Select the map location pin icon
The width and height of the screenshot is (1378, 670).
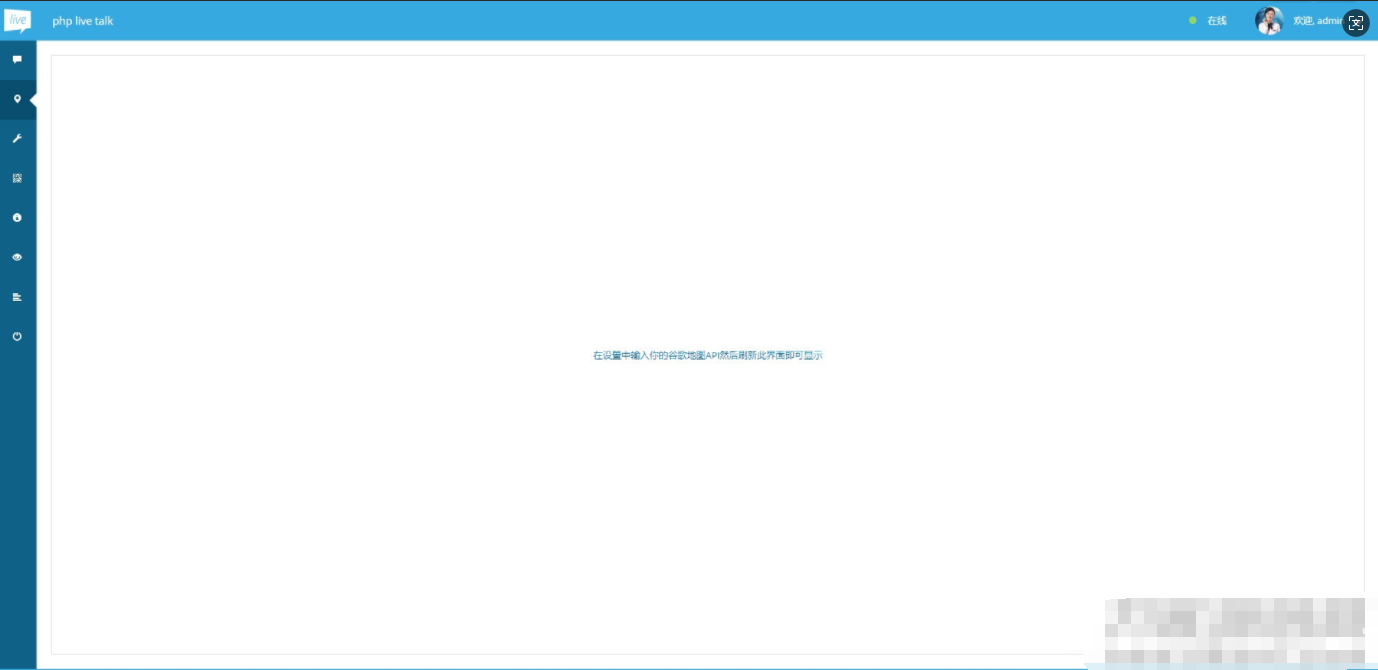(x=17, y=99)
